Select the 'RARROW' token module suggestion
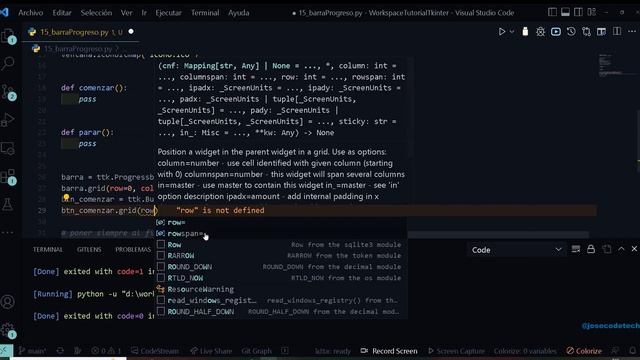The width and height of the screenshot is (640, 360). click(281, 256)
